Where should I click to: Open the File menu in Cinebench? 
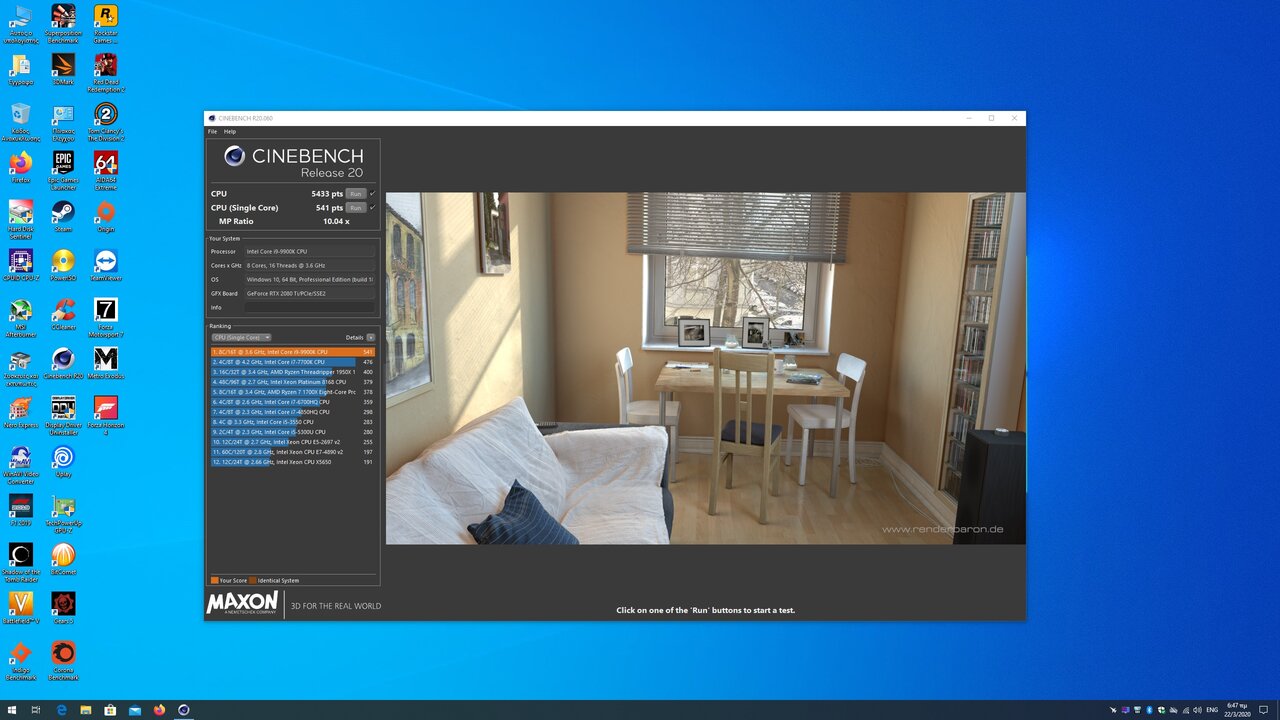212,131
